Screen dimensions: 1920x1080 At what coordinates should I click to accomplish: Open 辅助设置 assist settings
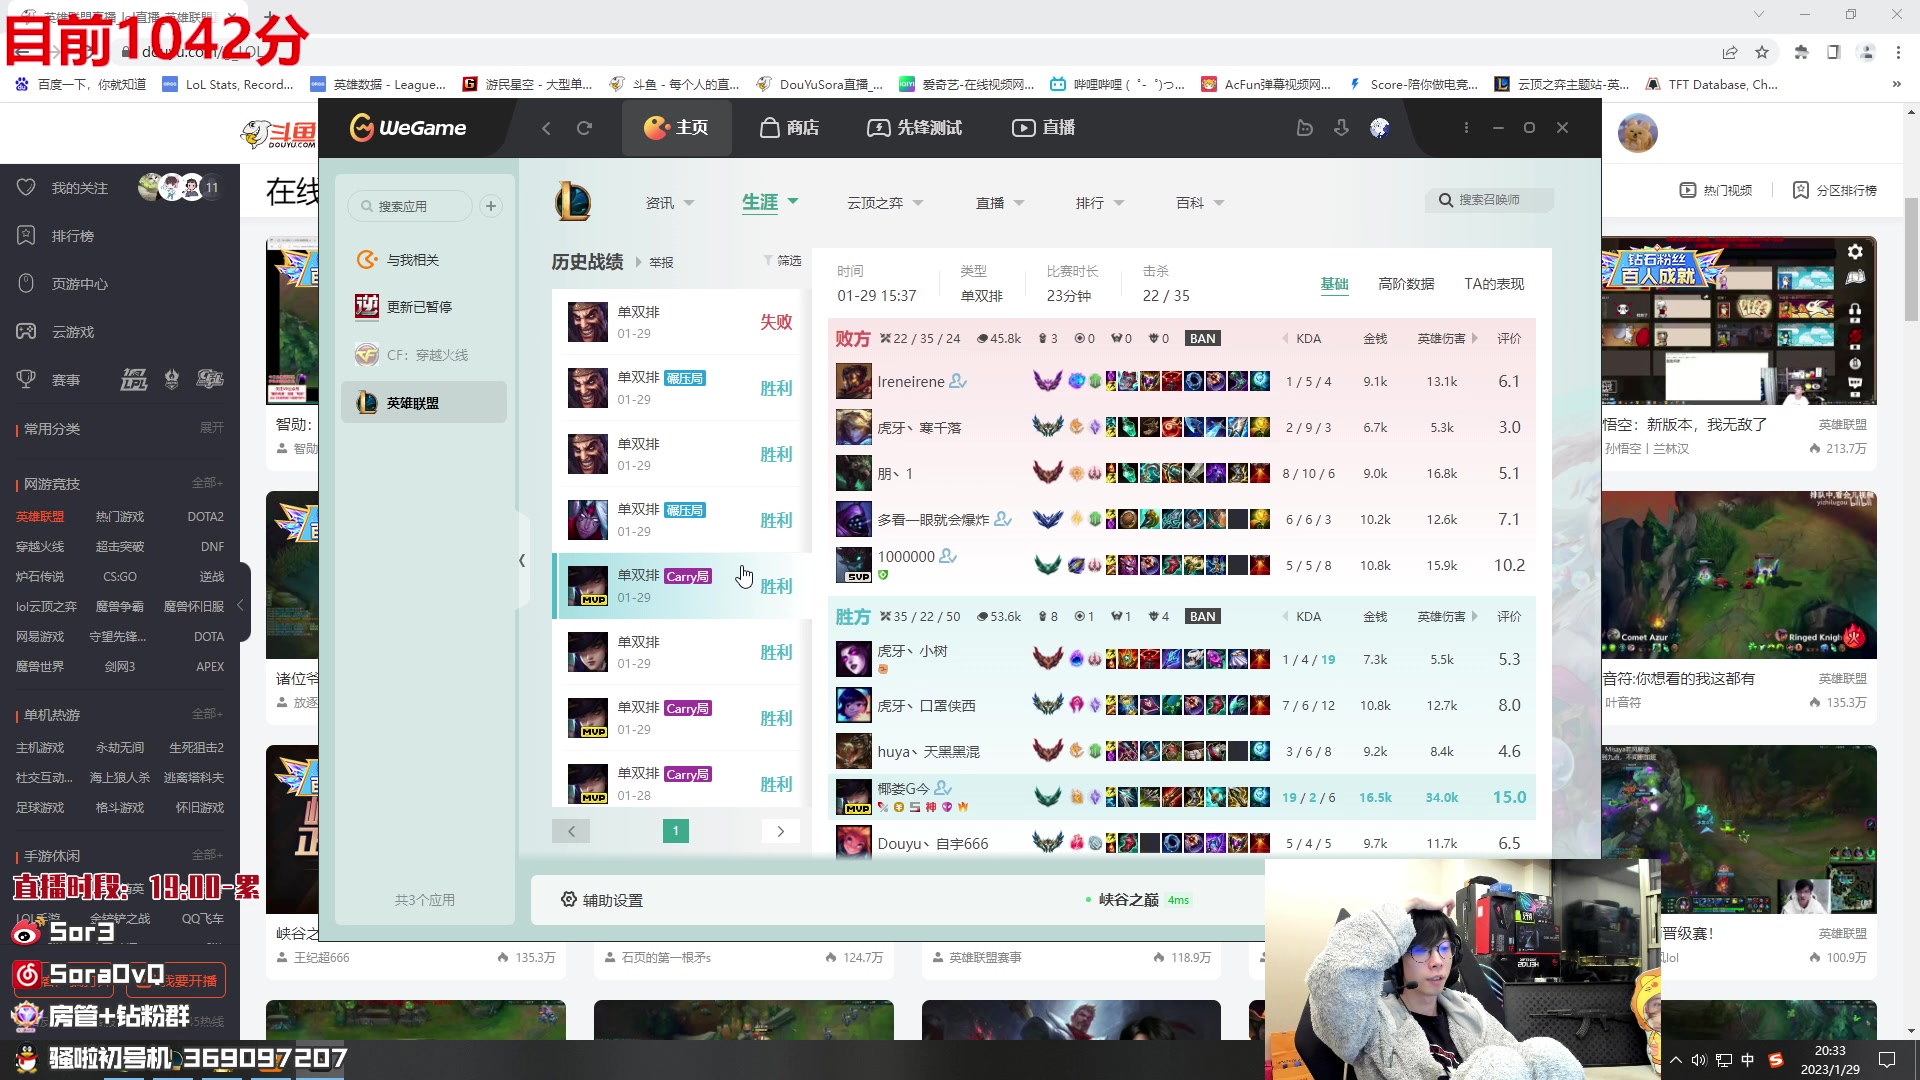point(602,900)
